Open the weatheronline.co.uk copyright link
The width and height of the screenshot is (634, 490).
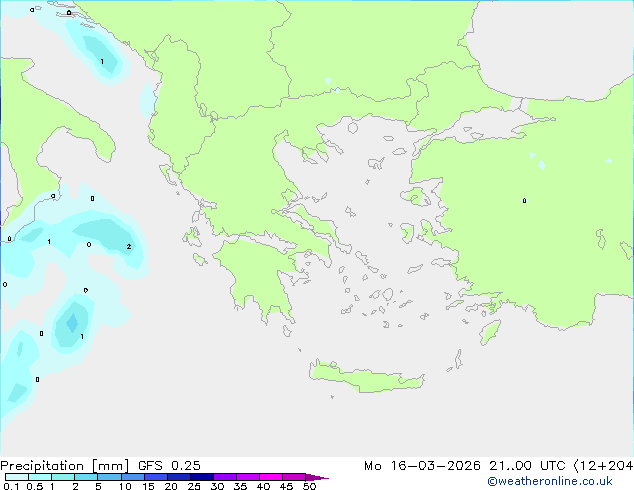pos(550,481)
